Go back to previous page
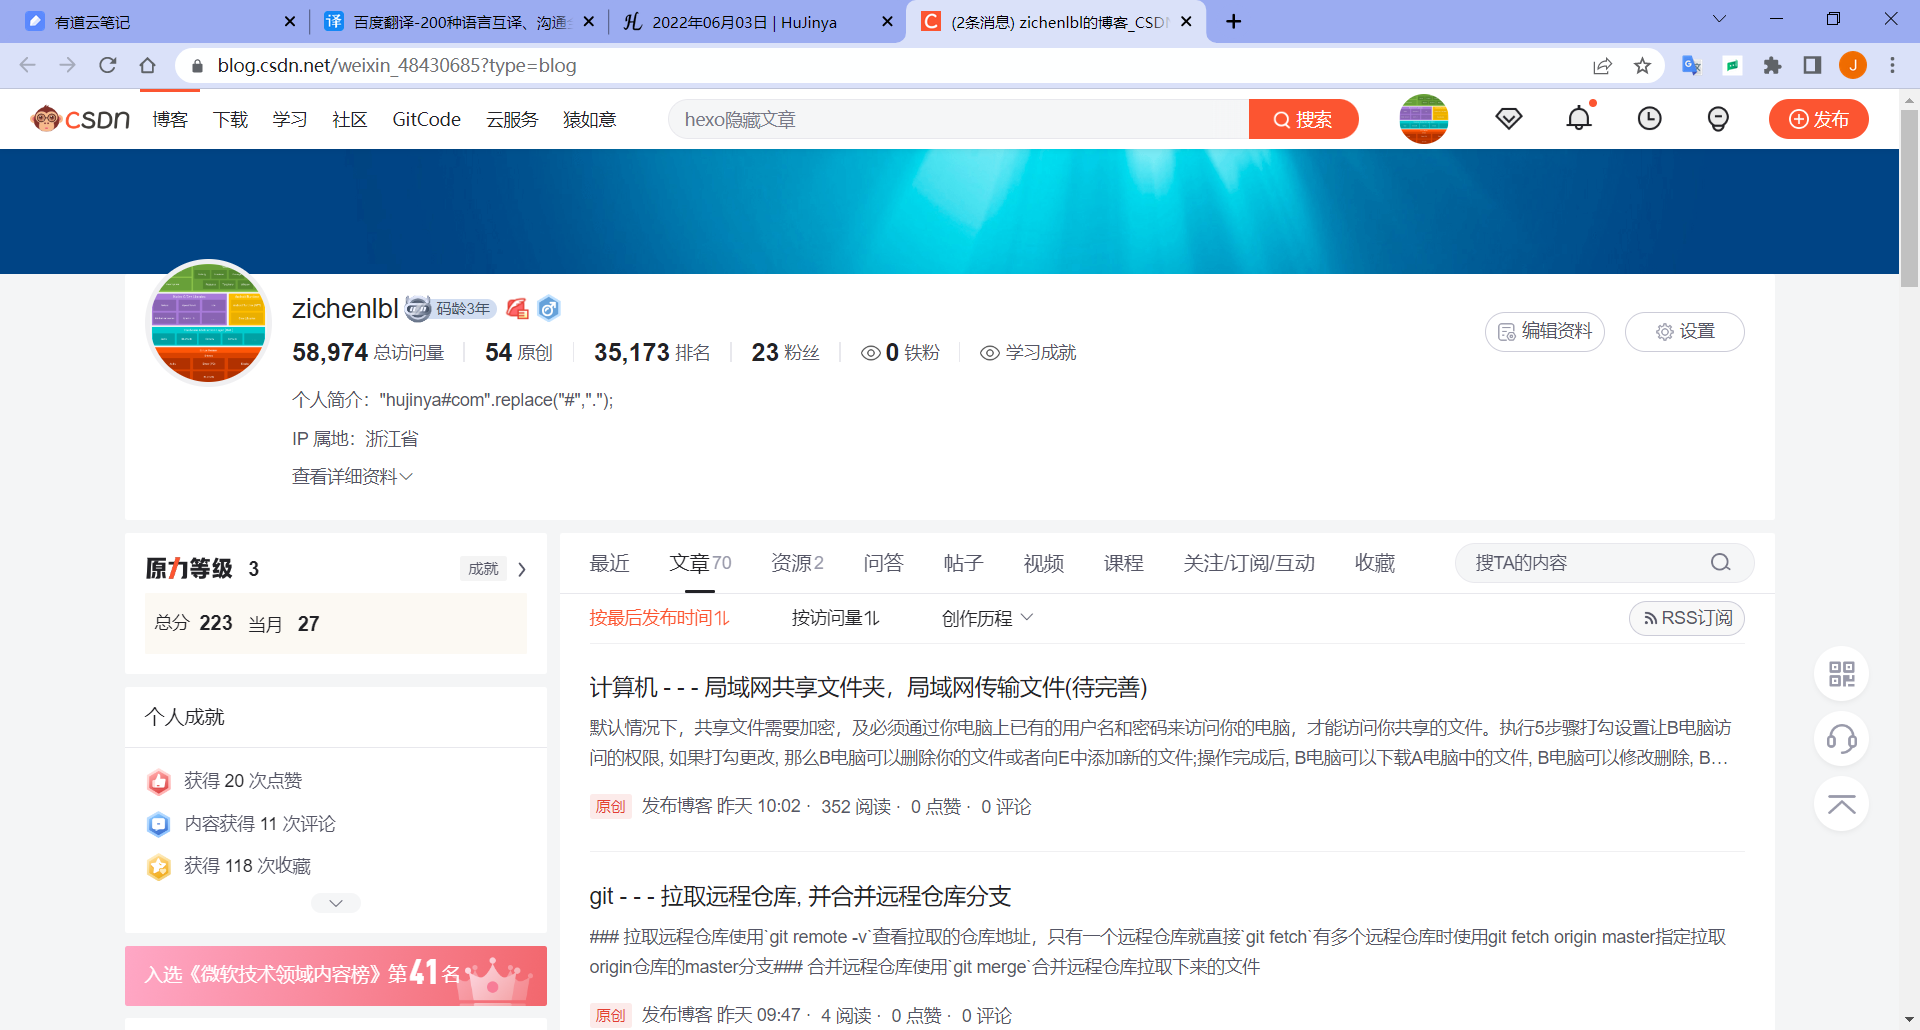 point(28,65)
